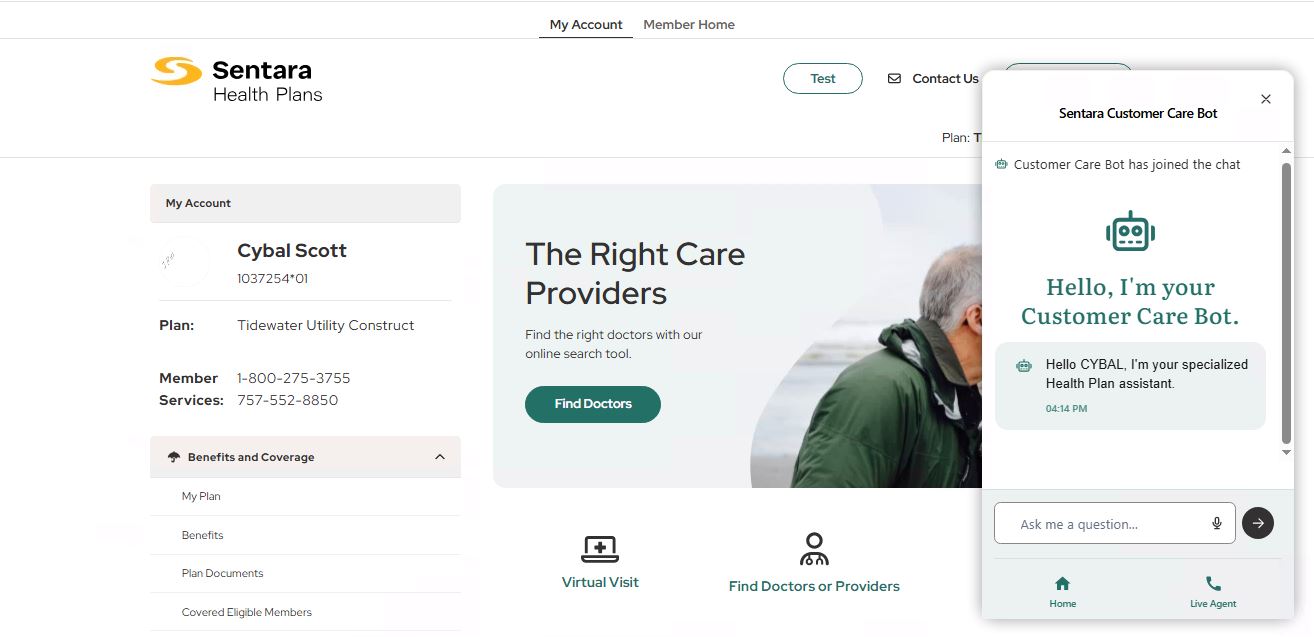Click the Virtual Visit laptop icon

[600, 549]
